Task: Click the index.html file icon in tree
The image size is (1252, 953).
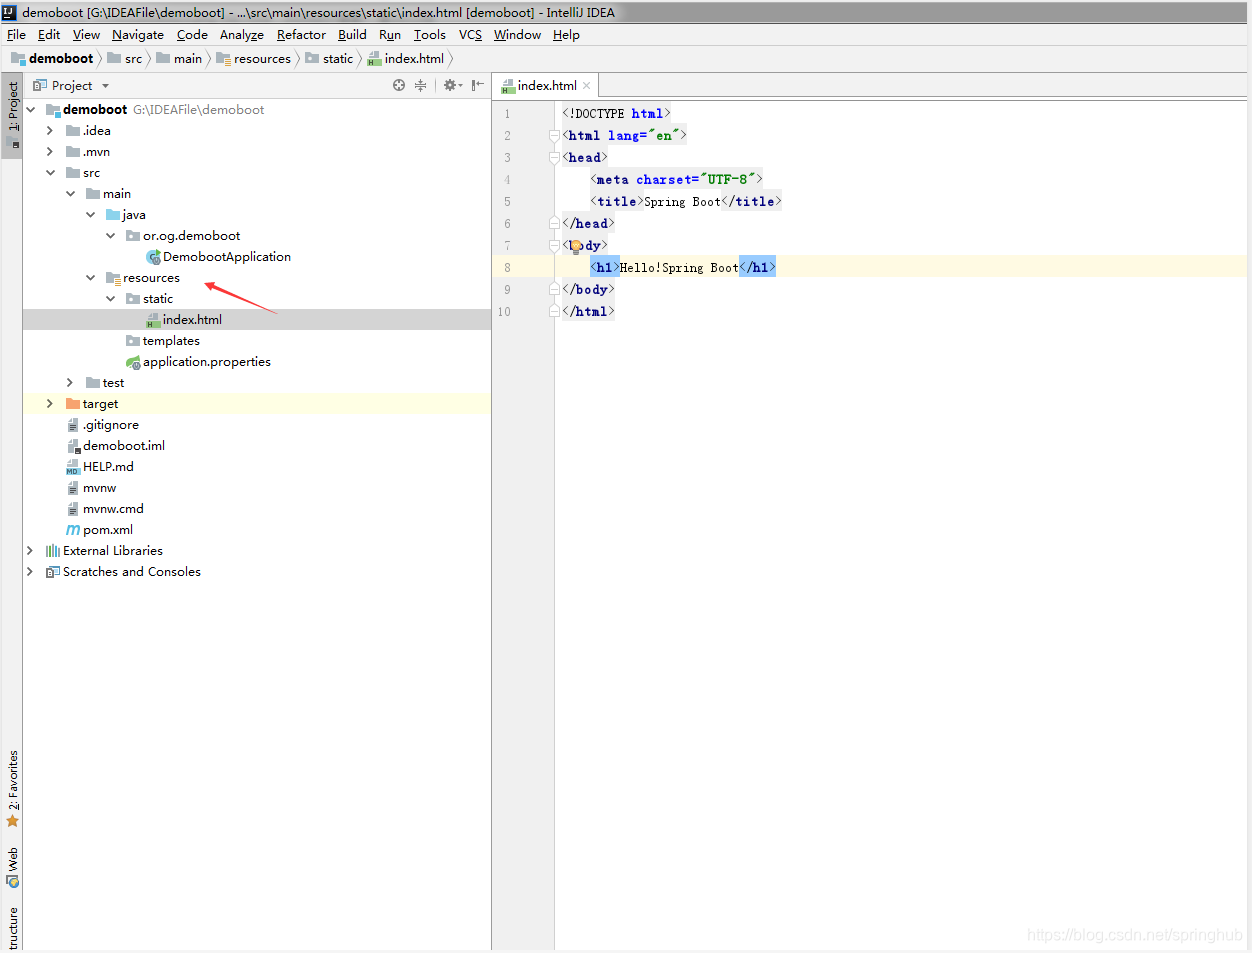Action: [x=153, y=320]
